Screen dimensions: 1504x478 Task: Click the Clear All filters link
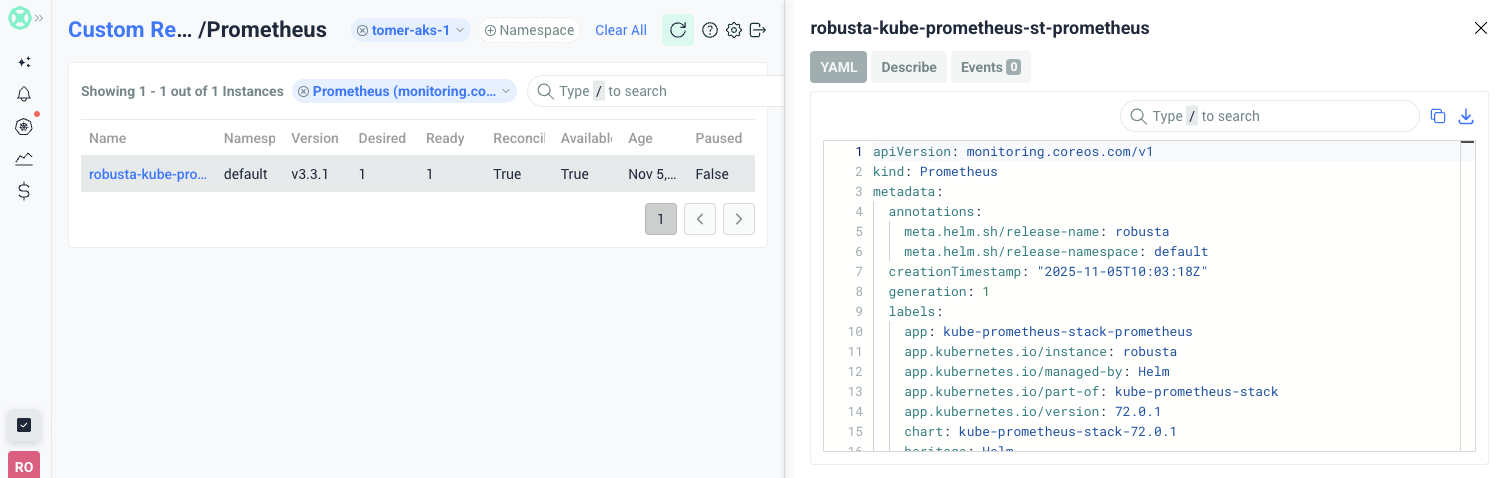click(620, 30)
